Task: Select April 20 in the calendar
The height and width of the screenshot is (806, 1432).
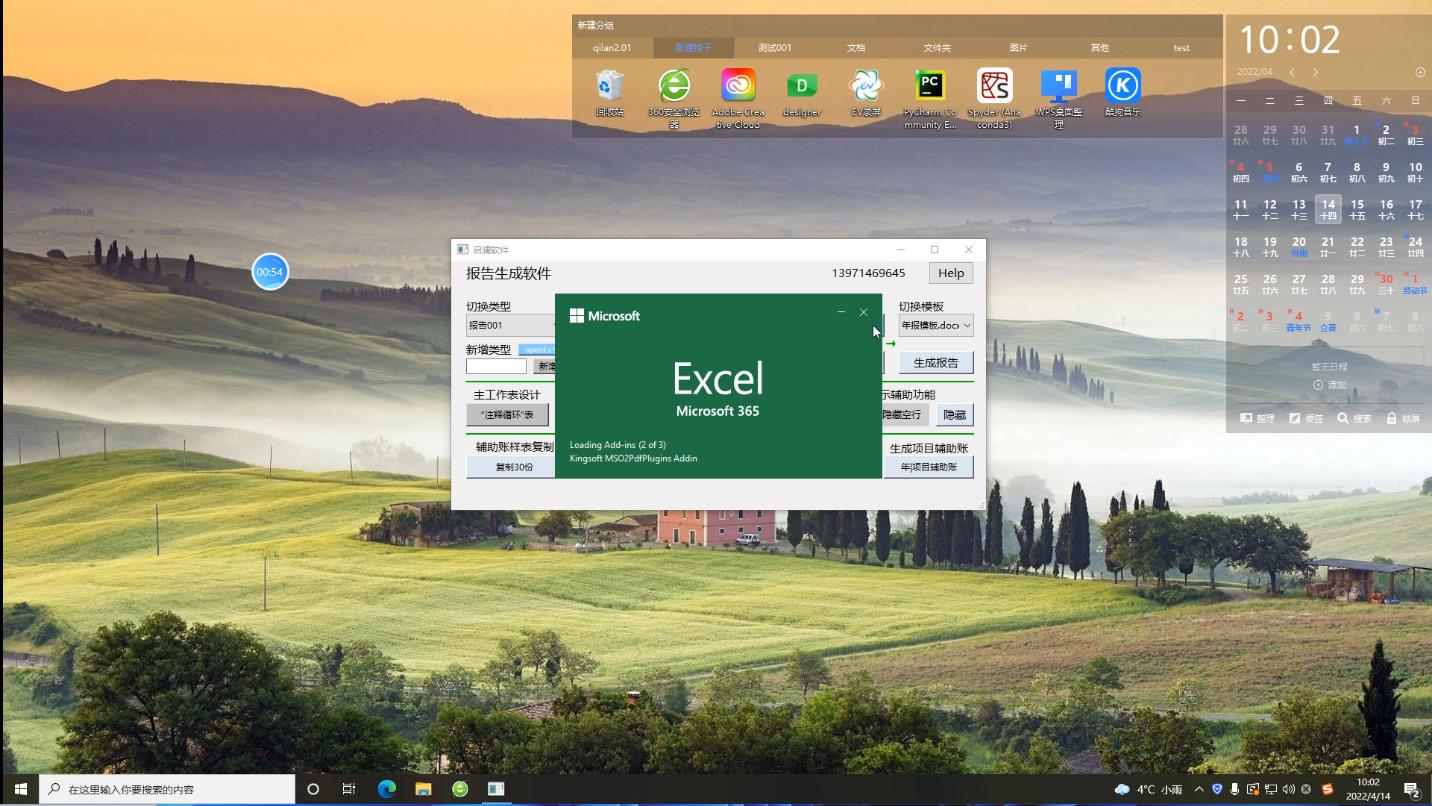Action: (x=1298, y=245)
